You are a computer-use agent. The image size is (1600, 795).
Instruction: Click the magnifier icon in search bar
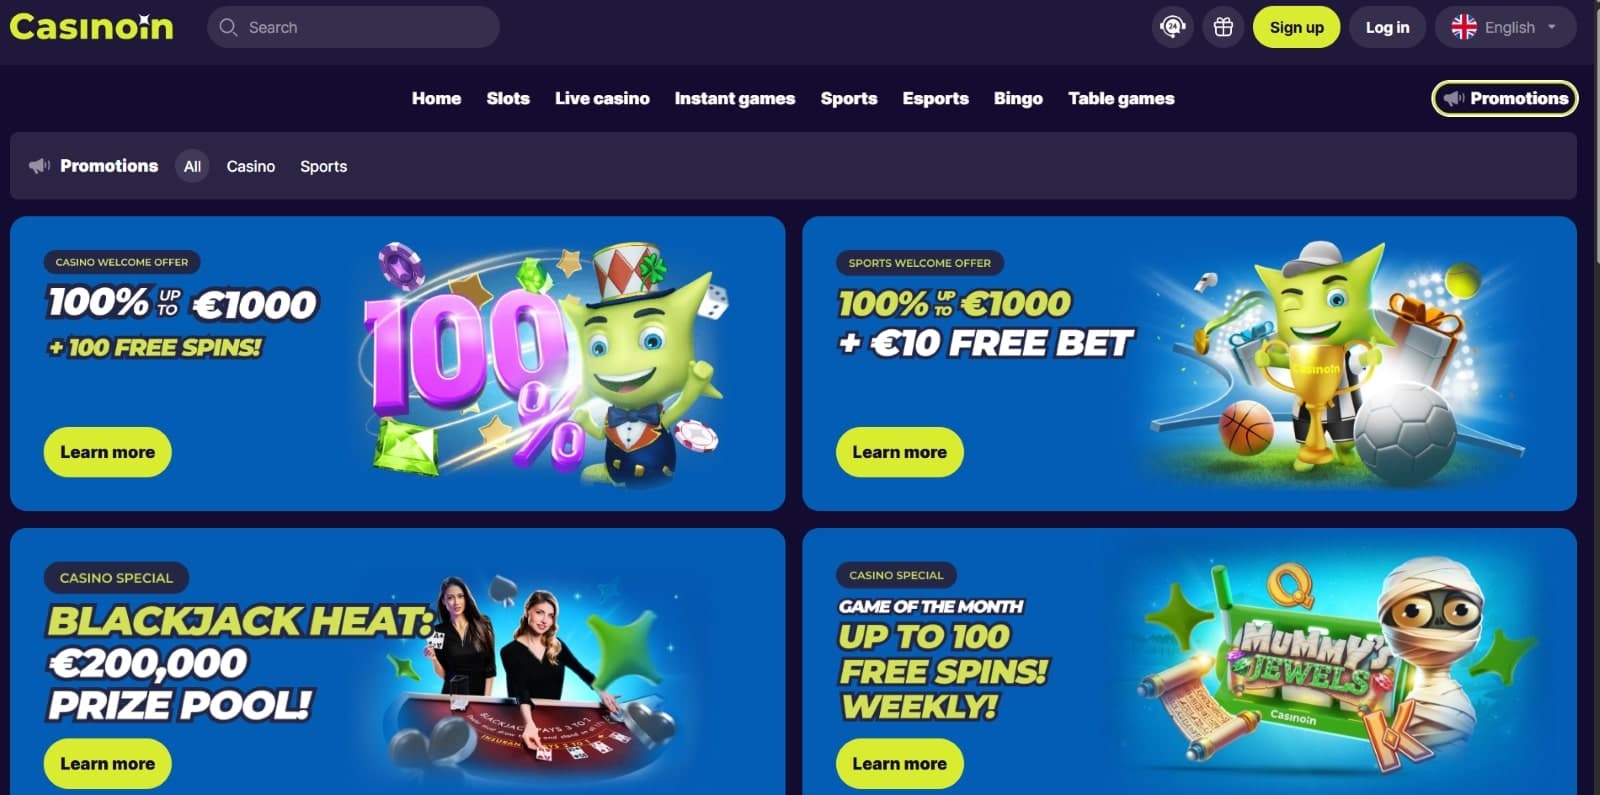pos(228,27)
